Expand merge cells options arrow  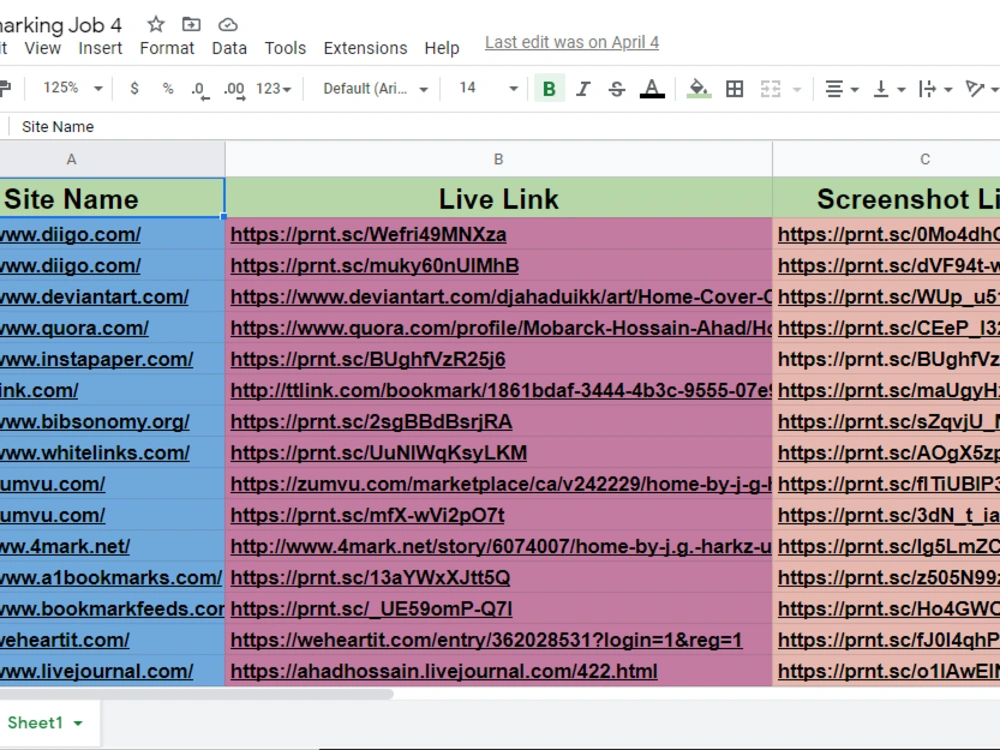tap(797, 89)
